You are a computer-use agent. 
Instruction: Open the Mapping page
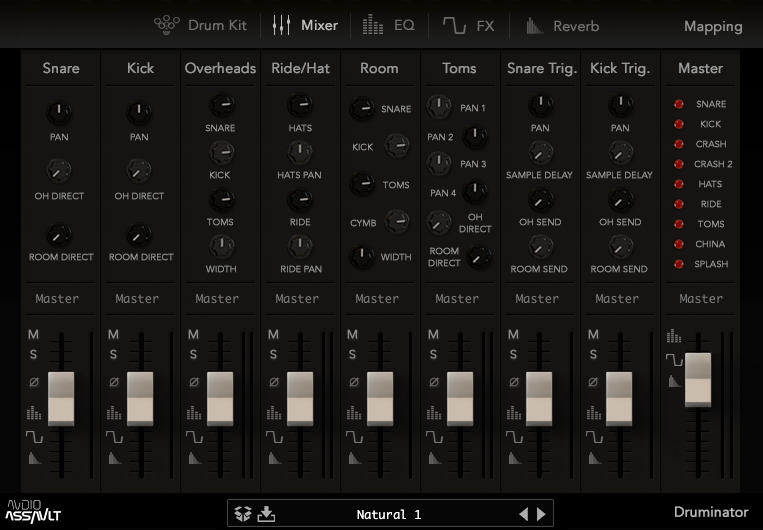[713, 26]
